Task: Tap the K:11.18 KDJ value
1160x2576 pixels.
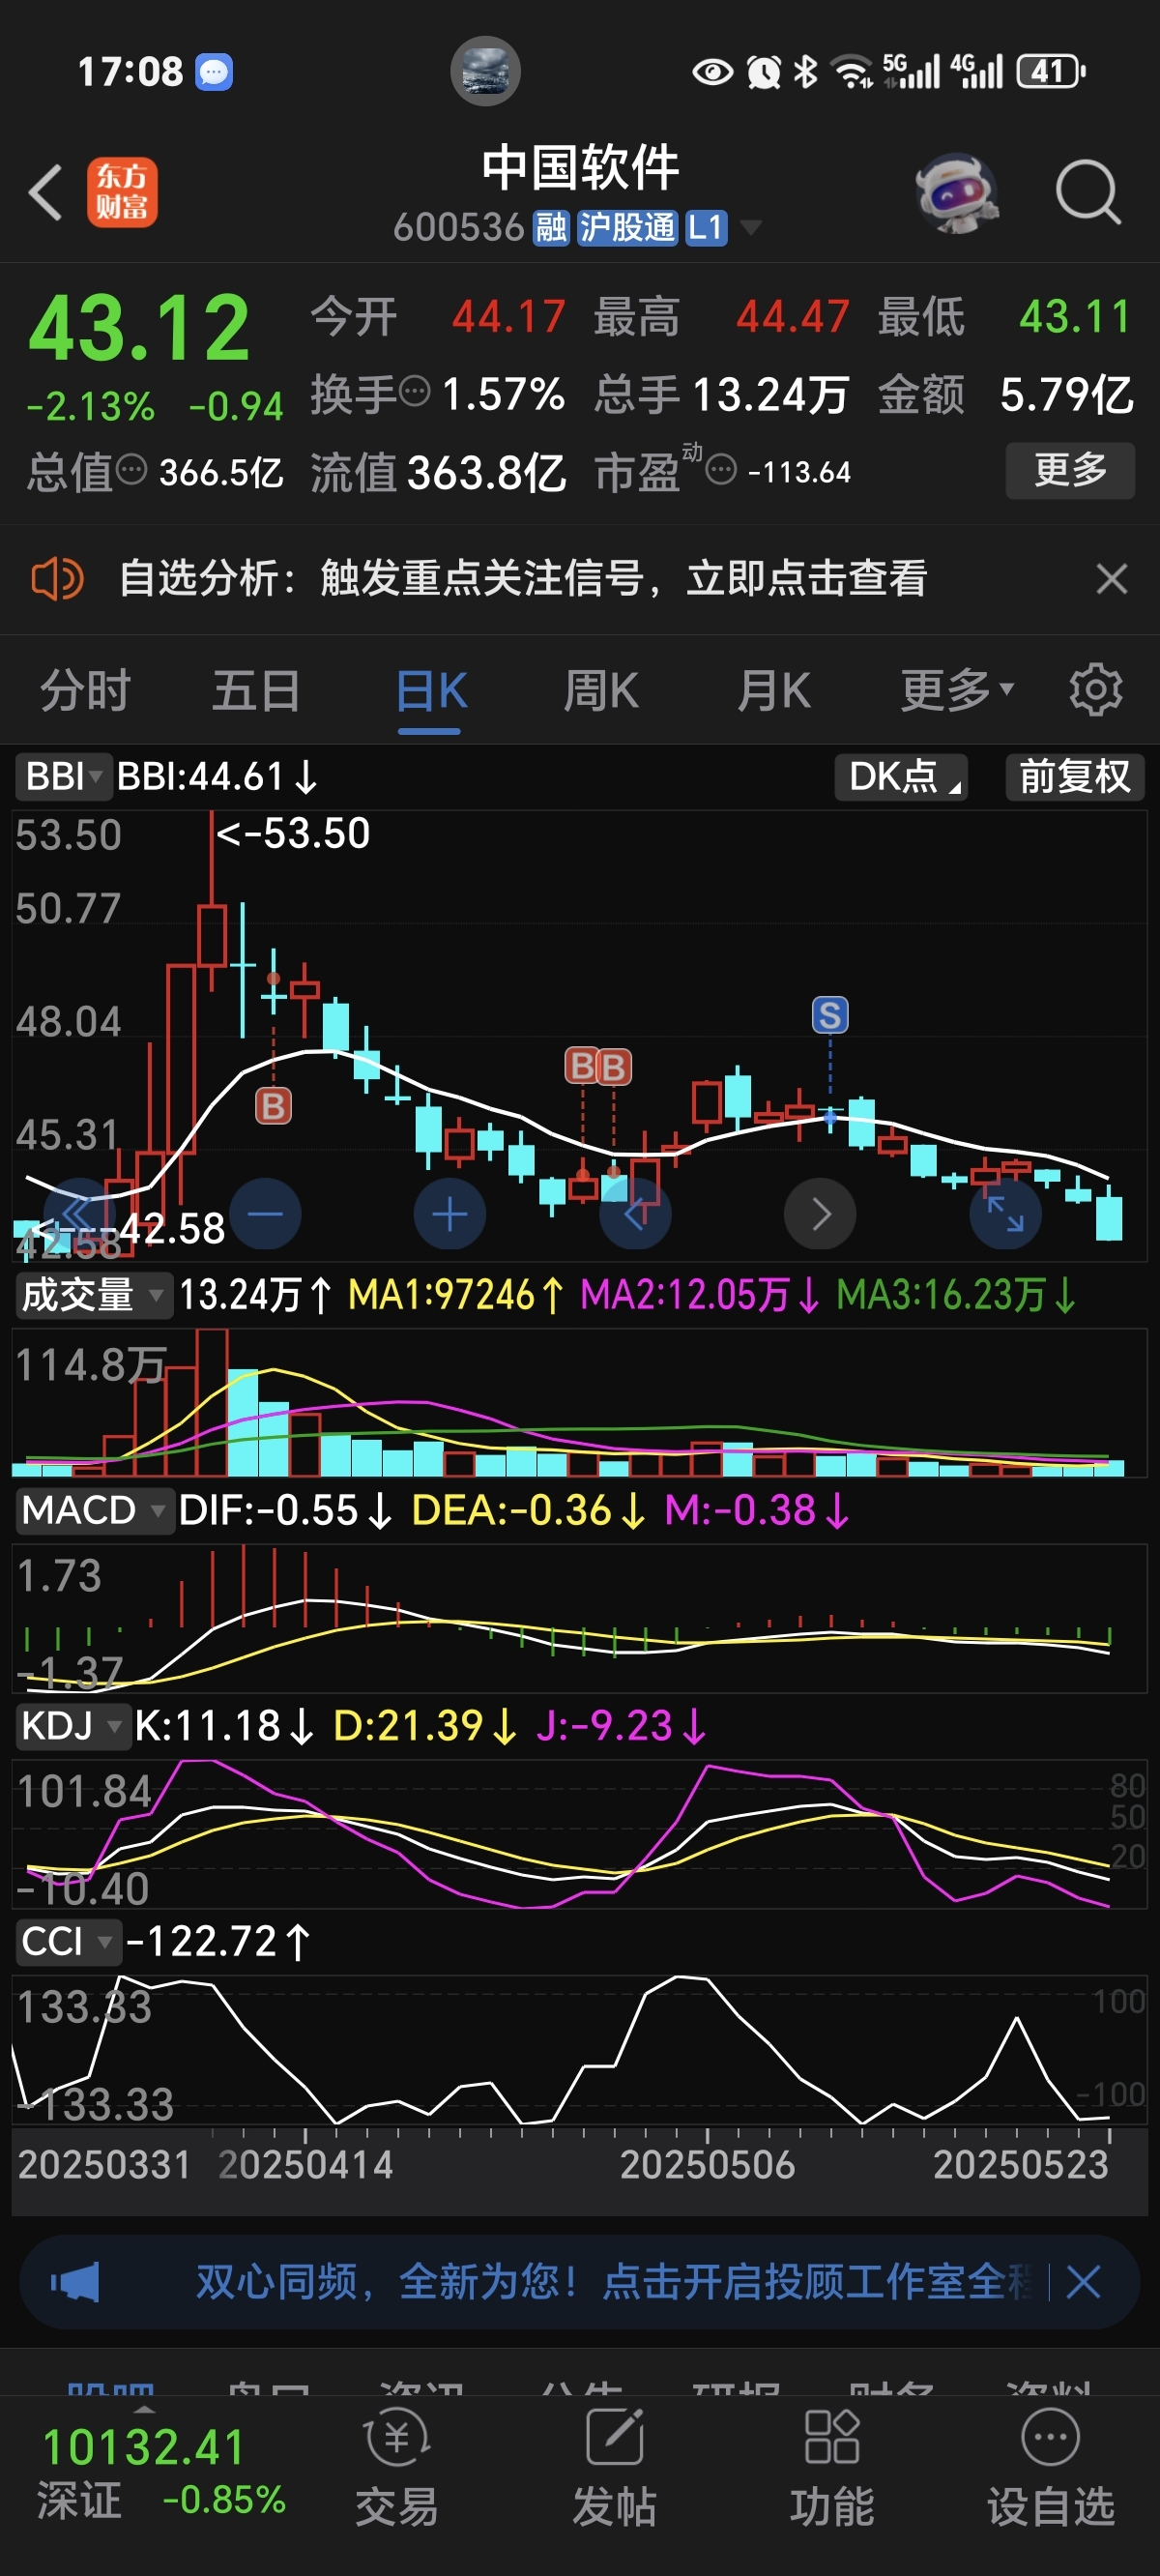Action: [x=224, y=1726]
